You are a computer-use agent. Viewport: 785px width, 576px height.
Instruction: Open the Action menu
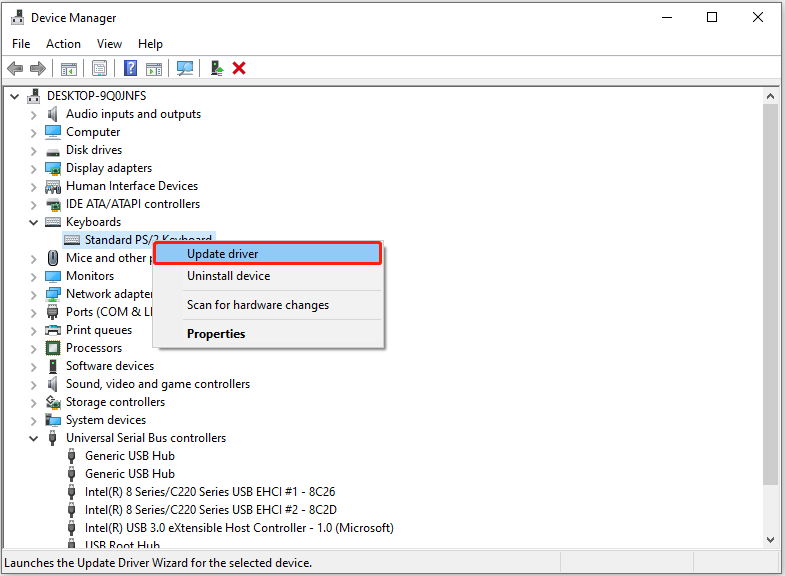click(63, 44)
